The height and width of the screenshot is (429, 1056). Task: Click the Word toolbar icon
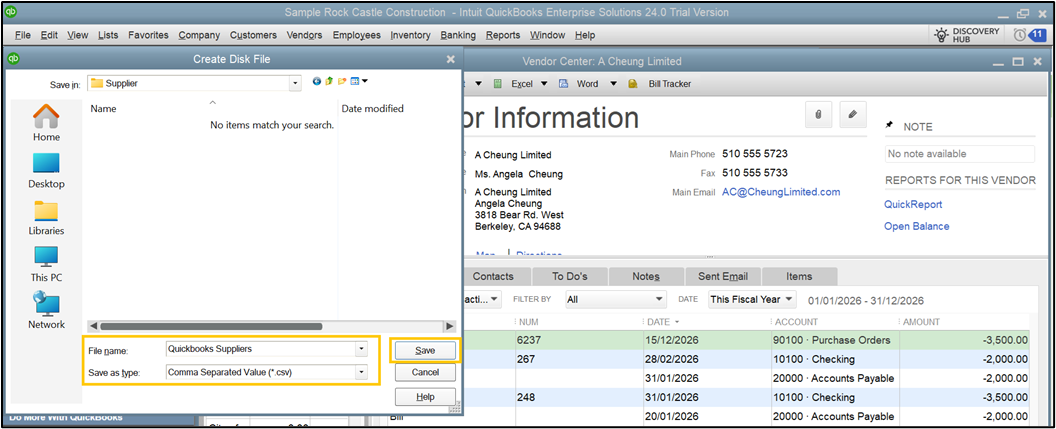[x=563, y=84]
